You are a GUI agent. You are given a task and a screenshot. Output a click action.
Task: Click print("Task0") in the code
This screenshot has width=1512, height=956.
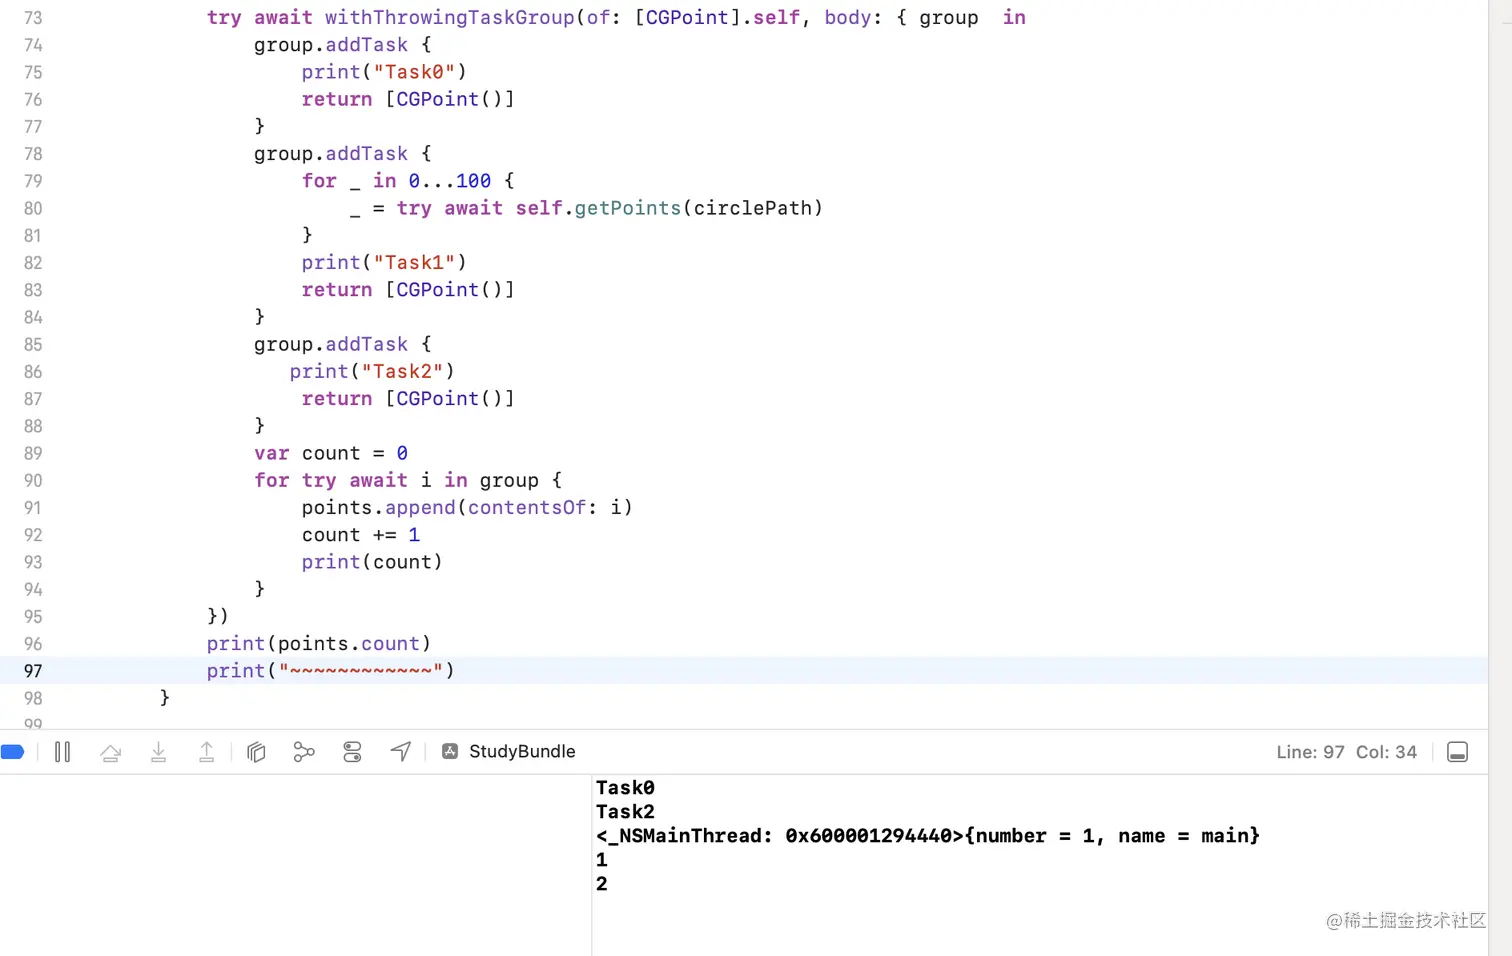coord(384,72)
